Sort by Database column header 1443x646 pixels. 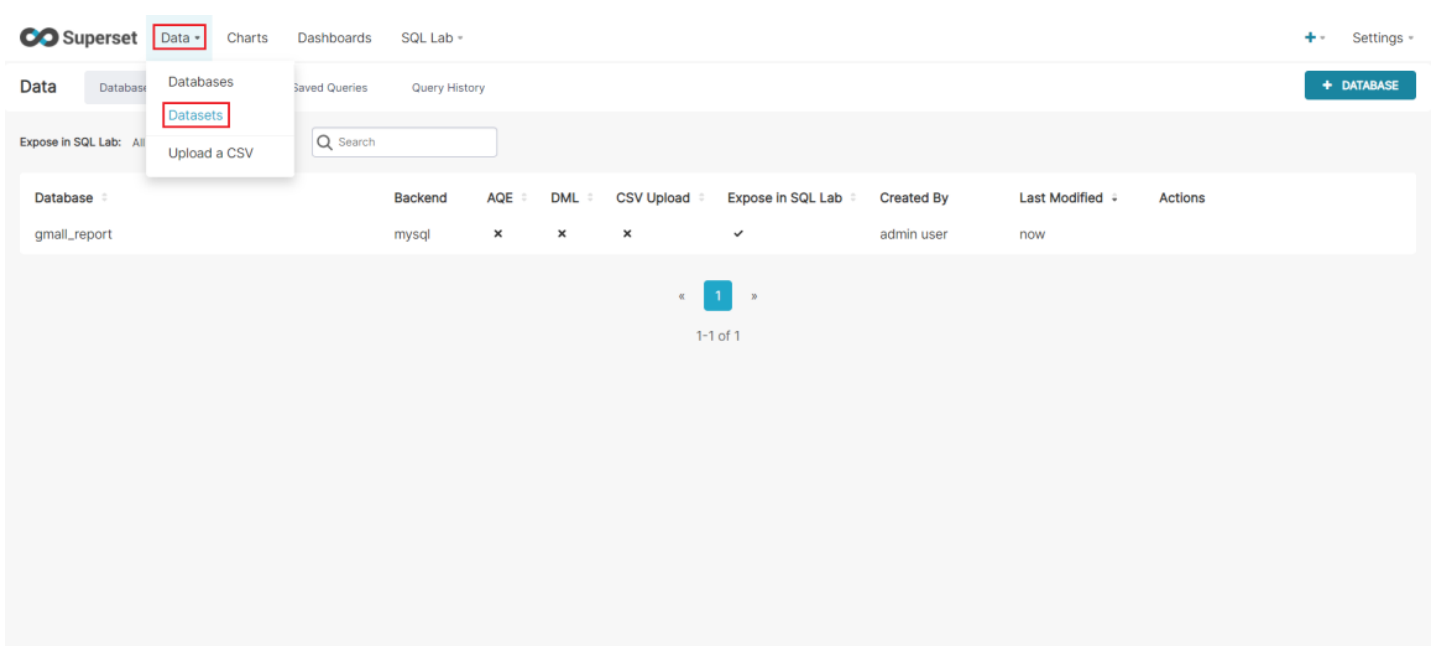[71, 198]
